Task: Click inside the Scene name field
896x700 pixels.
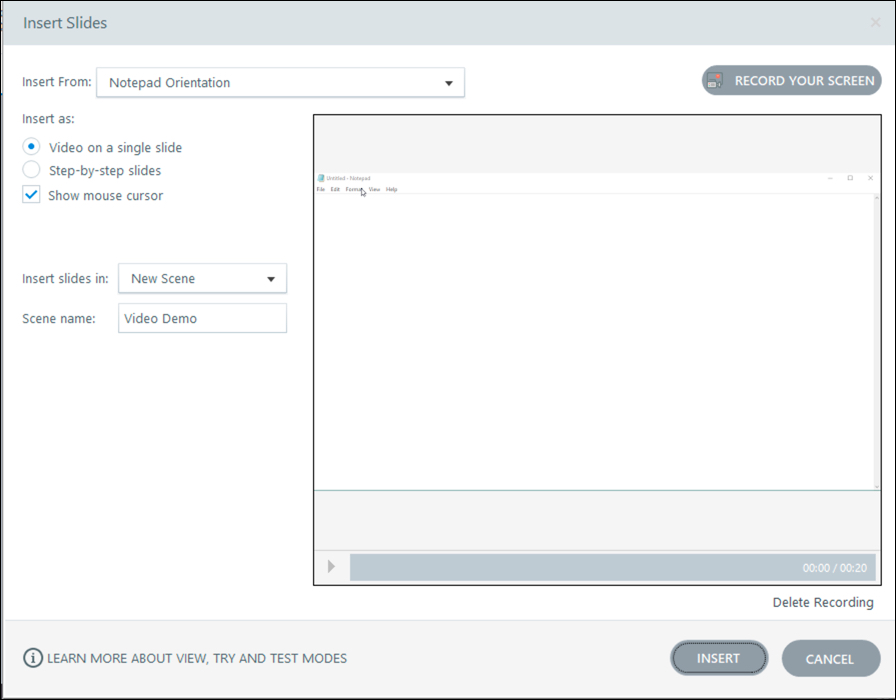Action: pos(202,317)
